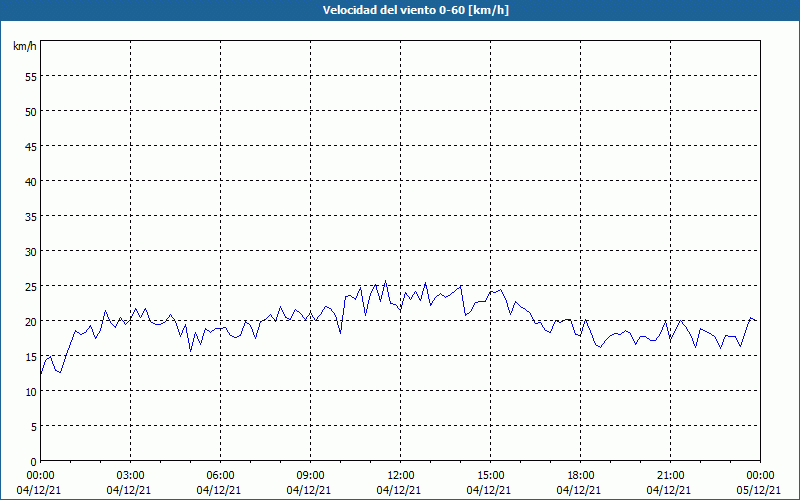Screen dimensions: 800x500
Task: Click the y-axis value '50'
Action: [31, 111]
